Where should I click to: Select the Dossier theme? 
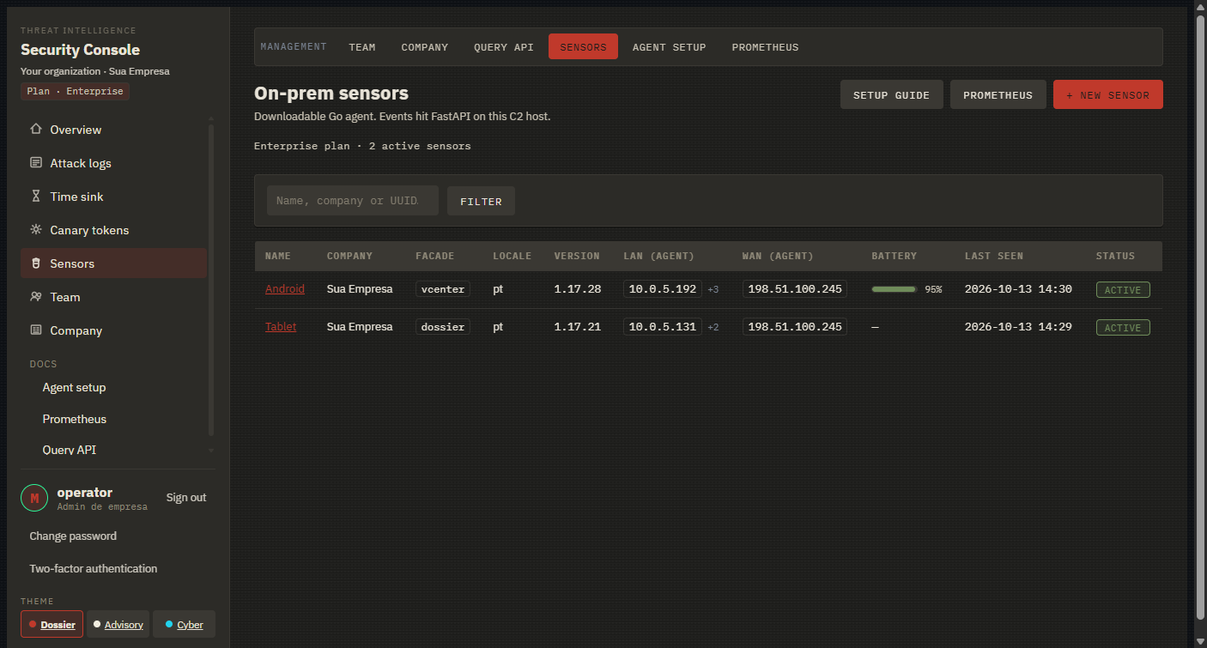tap(52, 624)
